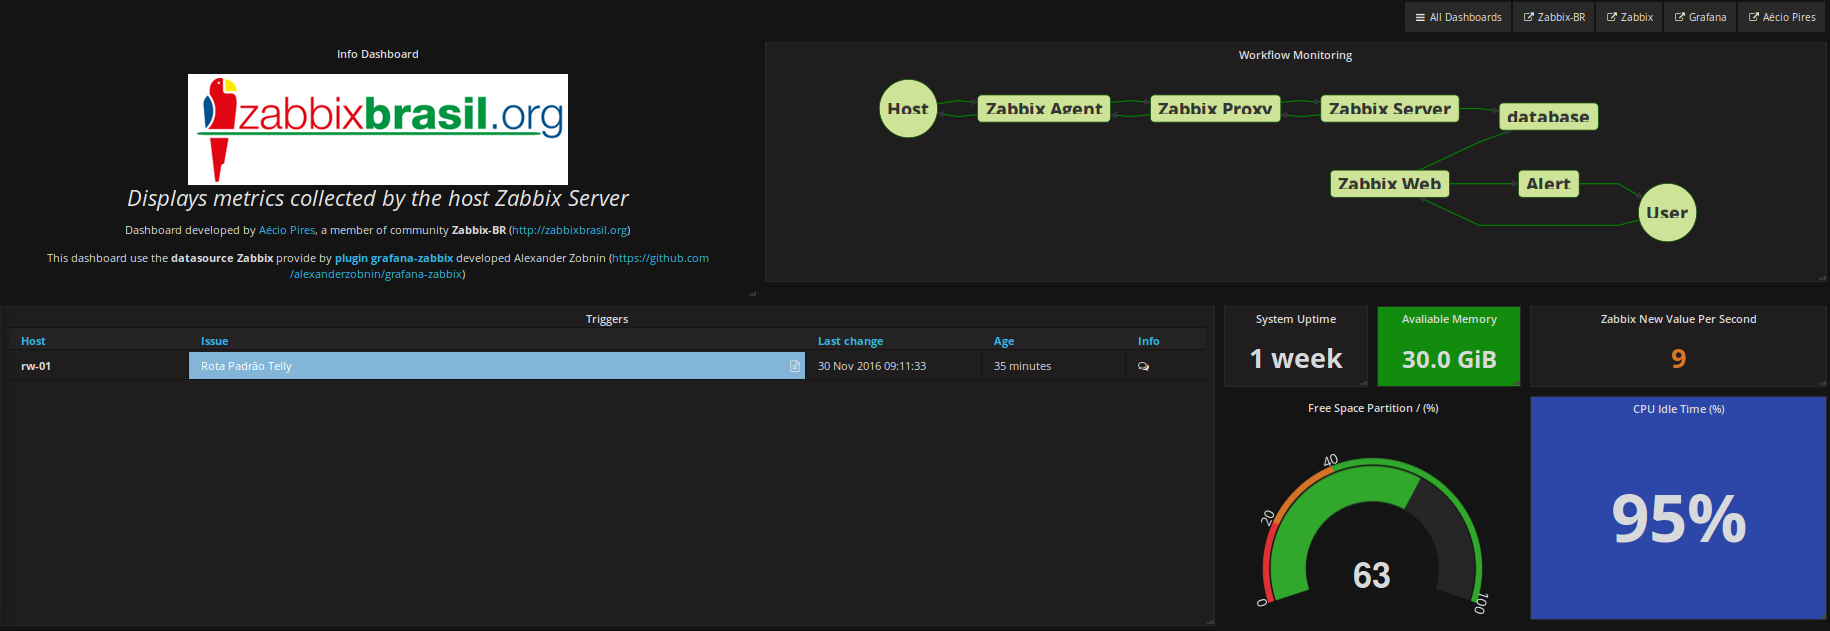The width and height of the screenshot is (1830, 631).
Task: Click the Workflow Monitoring panel title
Action: (x=1295, y=55)
